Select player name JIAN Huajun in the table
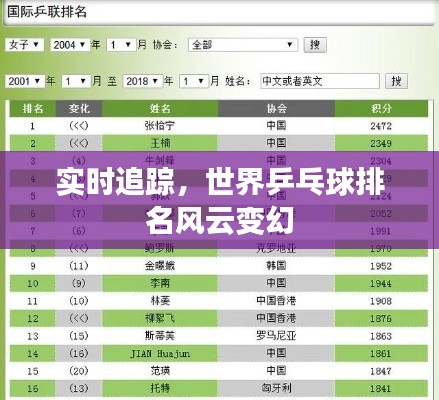This screenshot has height=400, width=439. point(160,354)
